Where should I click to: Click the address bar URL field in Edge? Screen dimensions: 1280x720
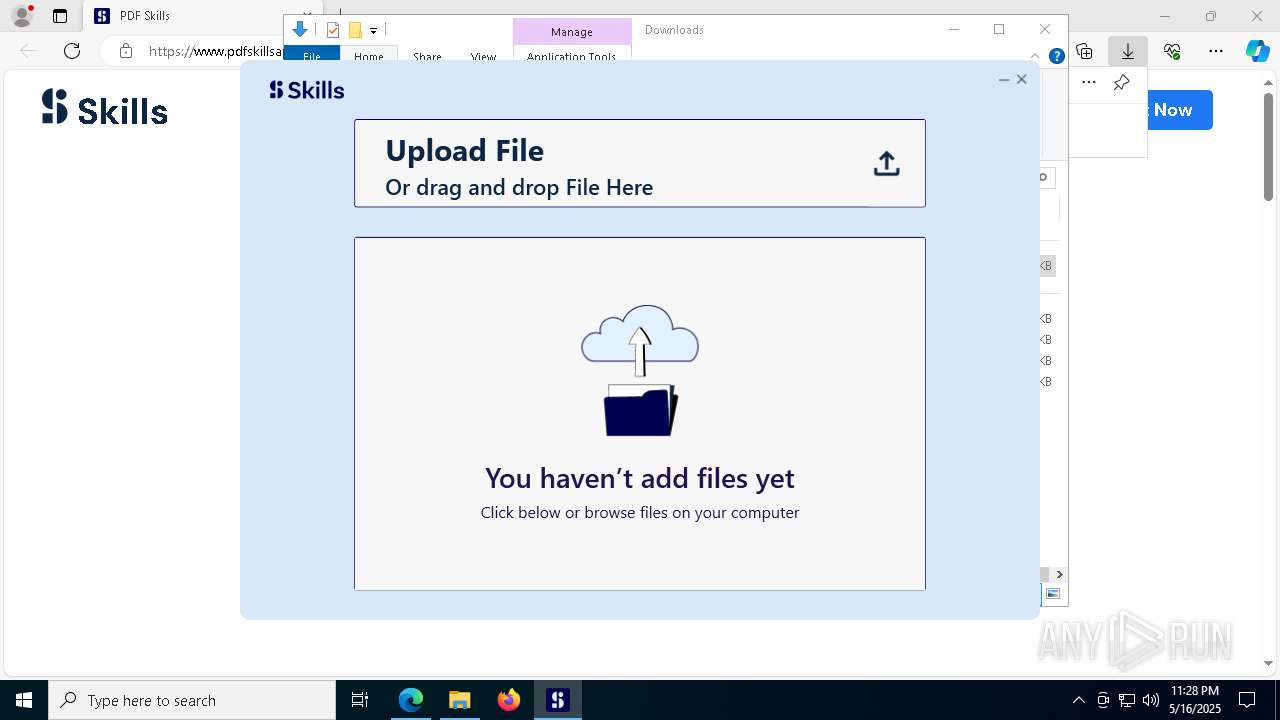[215, 51]
